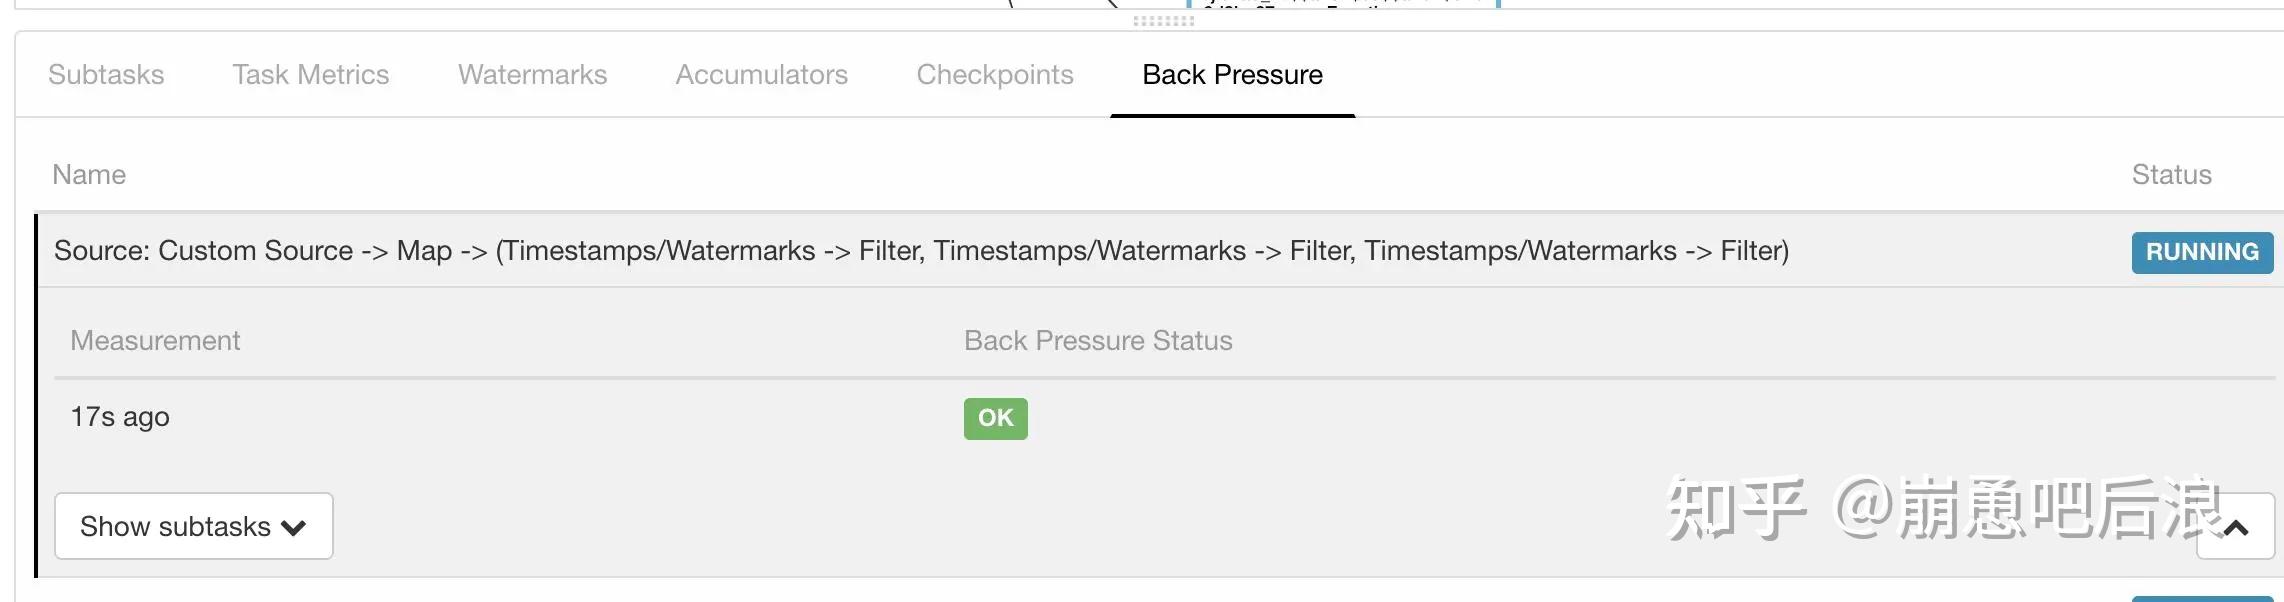Grab the dotted panel resize handle
Viewport: 2284px width, 602px height.
(x=1163, y=21)
